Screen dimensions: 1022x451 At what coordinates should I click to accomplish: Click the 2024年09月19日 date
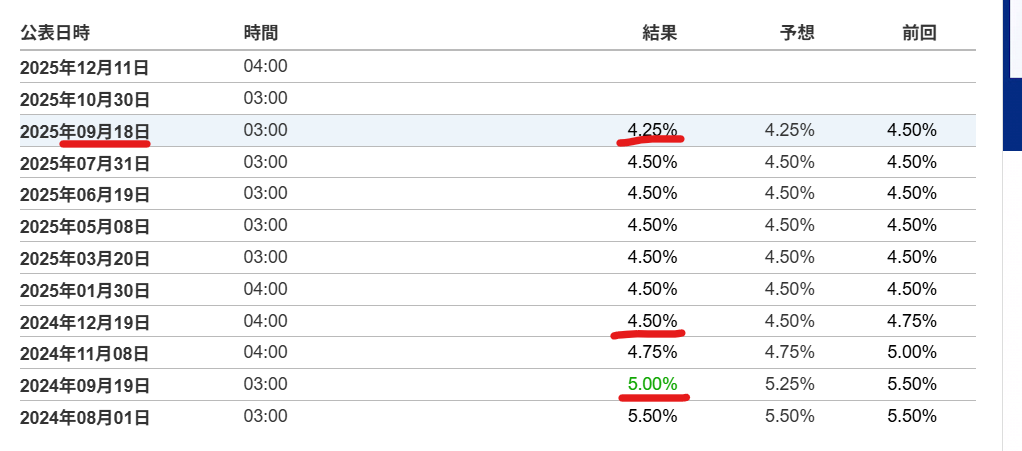85,386
